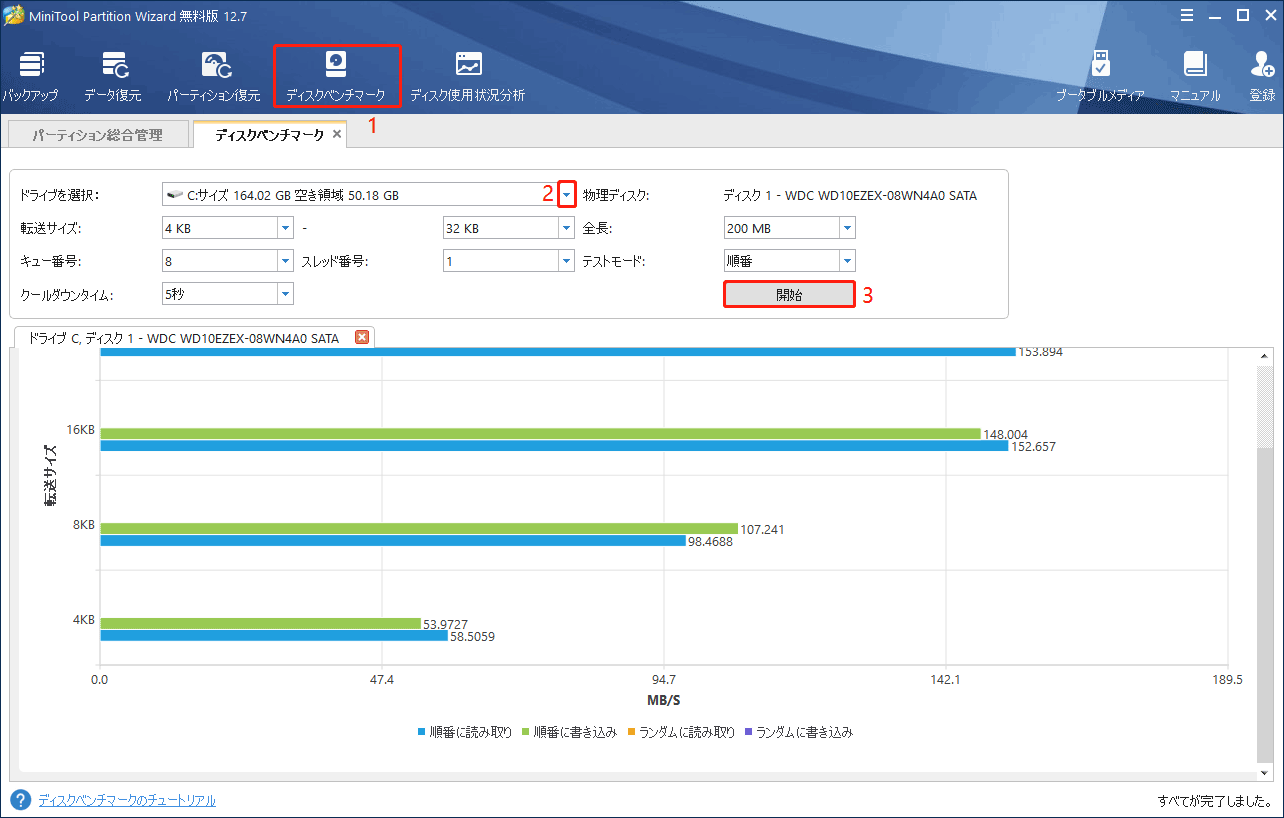Launch データ復元 data recovery
Image resolution: width=1284 pixels, height=818 pixels.
(x=113, y=77)
